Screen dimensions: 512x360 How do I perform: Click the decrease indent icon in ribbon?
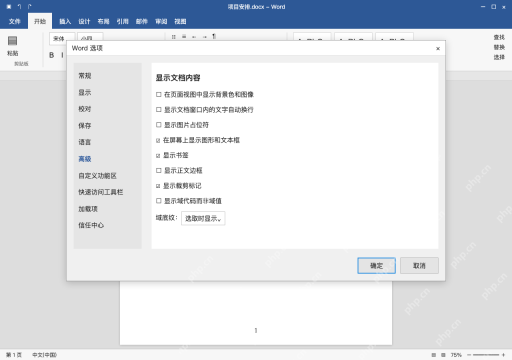(x=194, y=37)
